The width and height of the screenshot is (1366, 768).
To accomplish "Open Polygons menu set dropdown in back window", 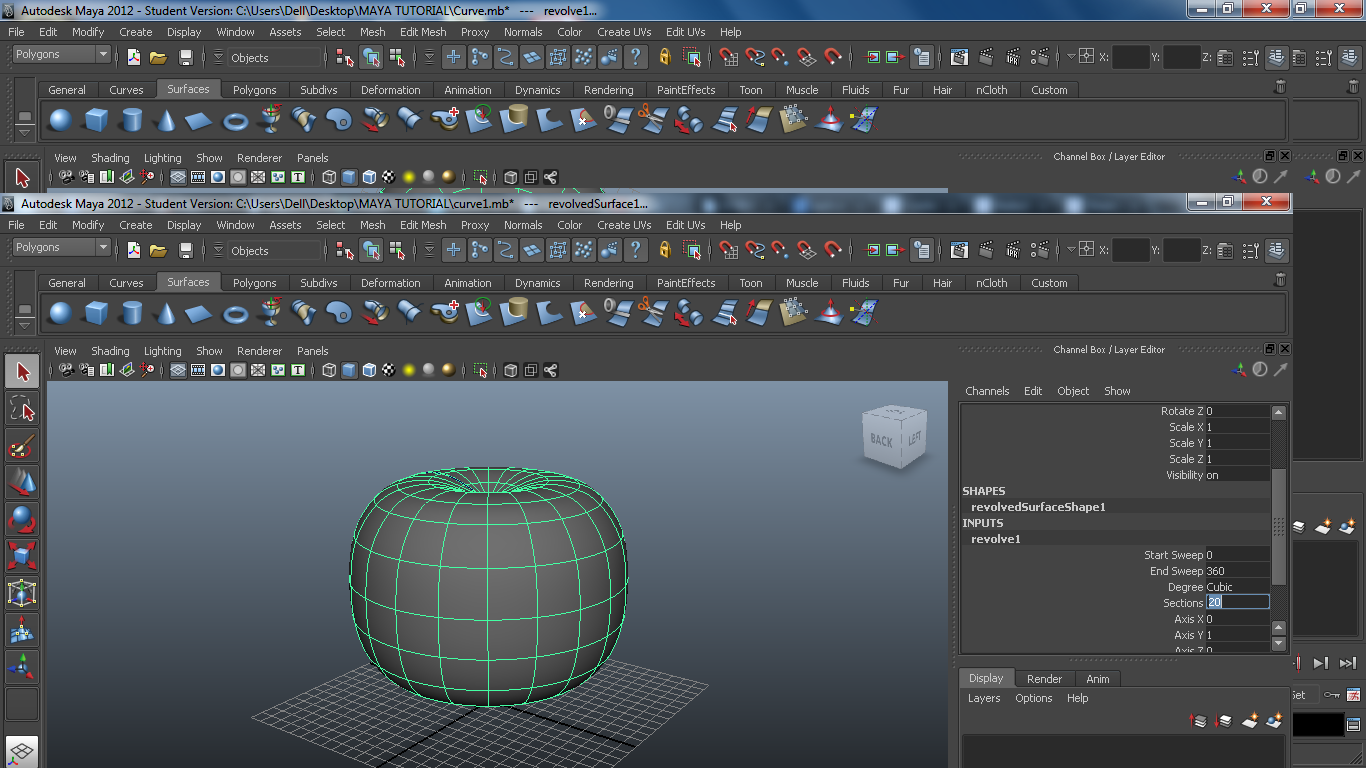I will 61,54.
